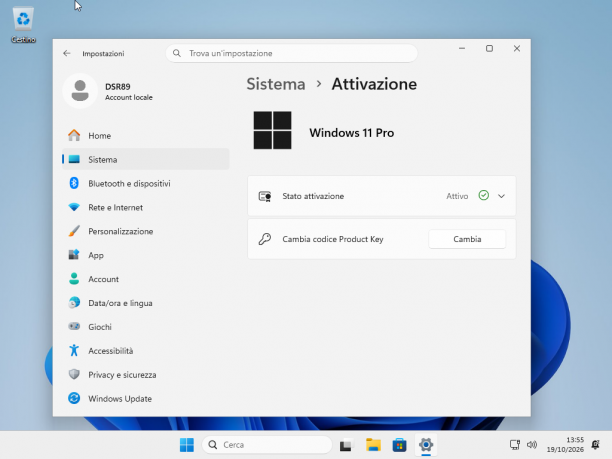Click the taskbar Cerca search box
612x459 pixels.
[267, 445]
